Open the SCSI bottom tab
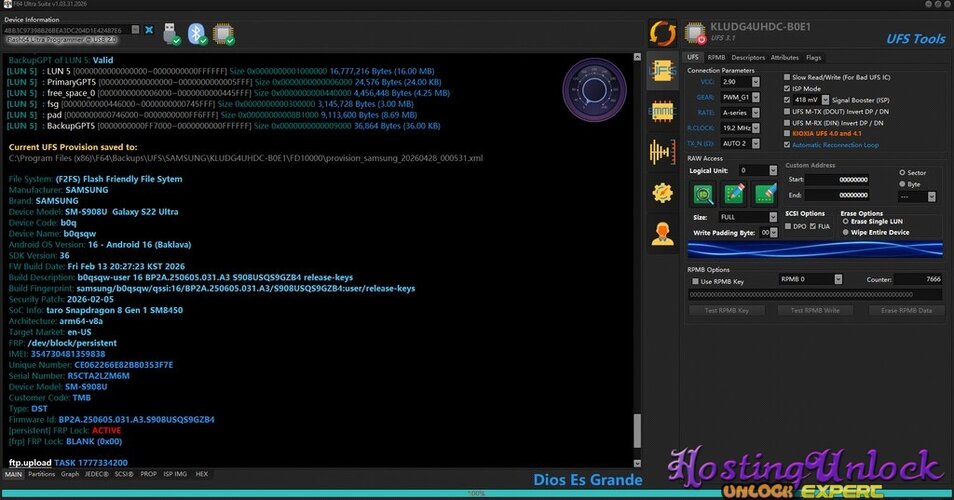This screenshot has width=954, height=500. point(124,474)
